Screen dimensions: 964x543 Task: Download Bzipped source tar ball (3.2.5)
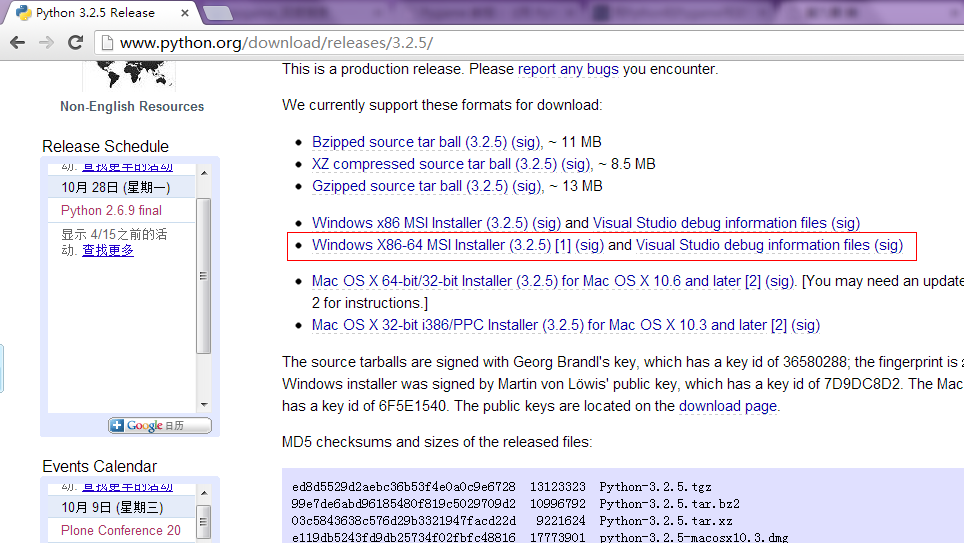tap(409, 142)
